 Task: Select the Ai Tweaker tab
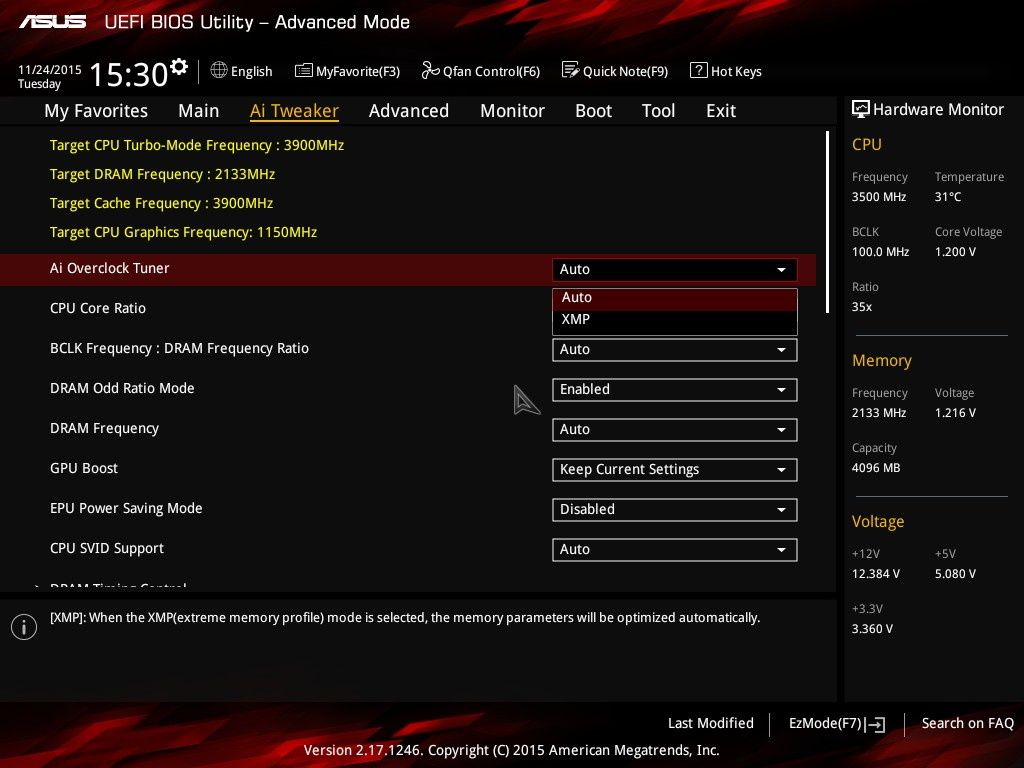294,111
